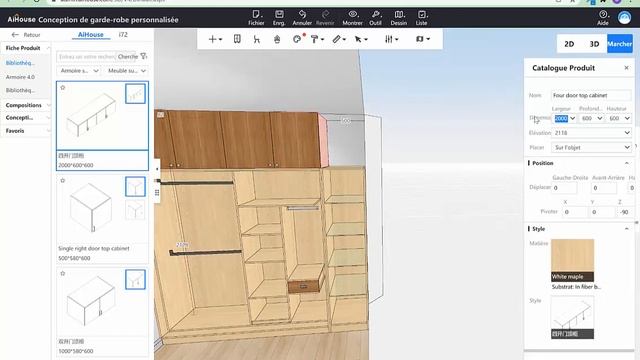Select the paint roller tool
The height and width of the screenshot is (360, 640).
point(317,39)
